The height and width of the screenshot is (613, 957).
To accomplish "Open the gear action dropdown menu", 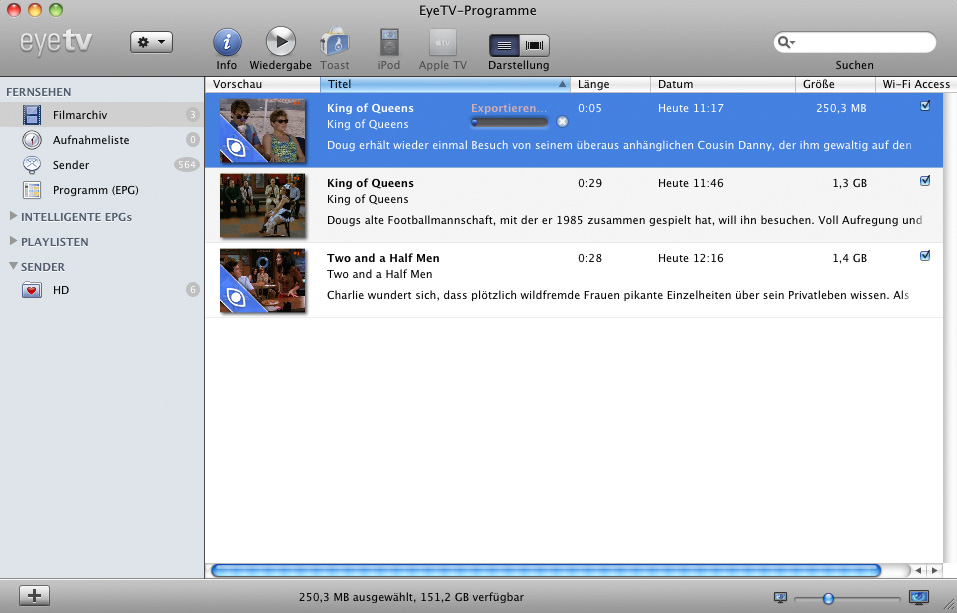I will click(x=151, y=42).
